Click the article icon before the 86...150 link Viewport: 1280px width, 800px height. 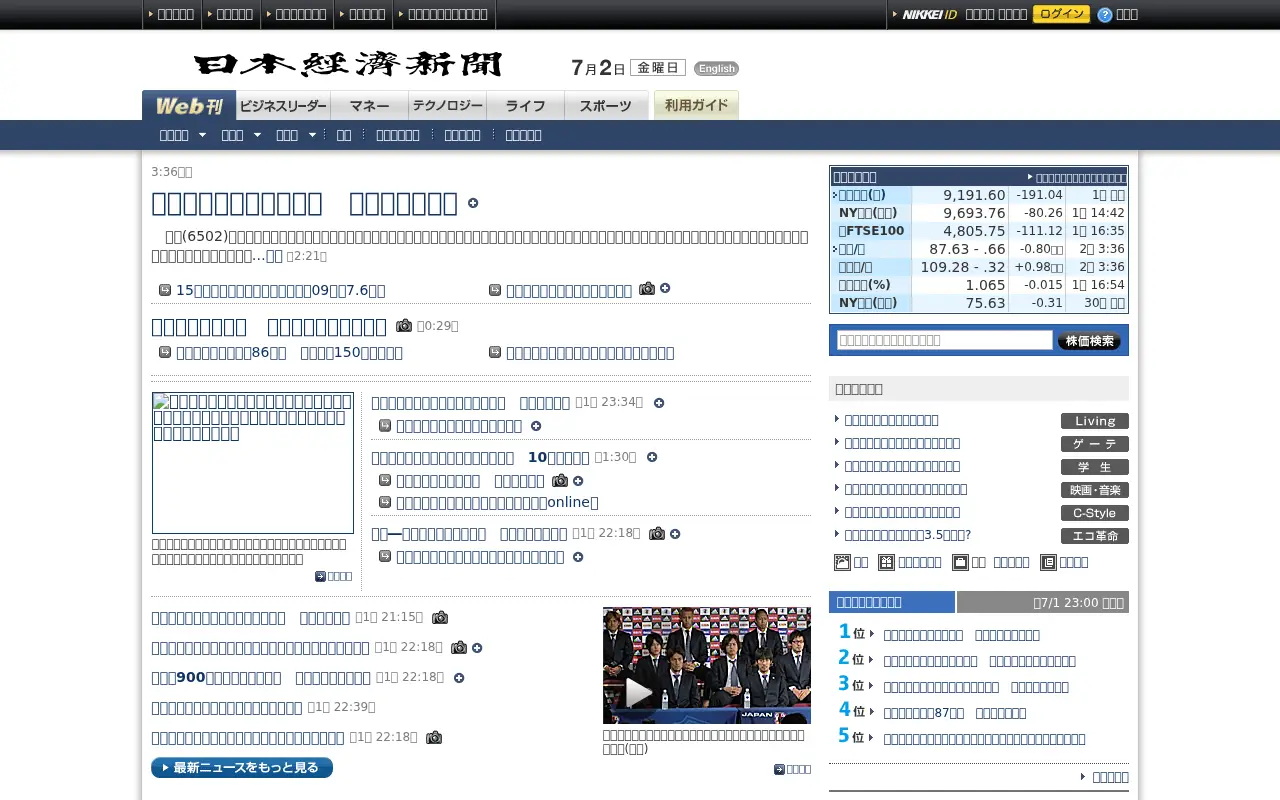click(x=165, y=352)
